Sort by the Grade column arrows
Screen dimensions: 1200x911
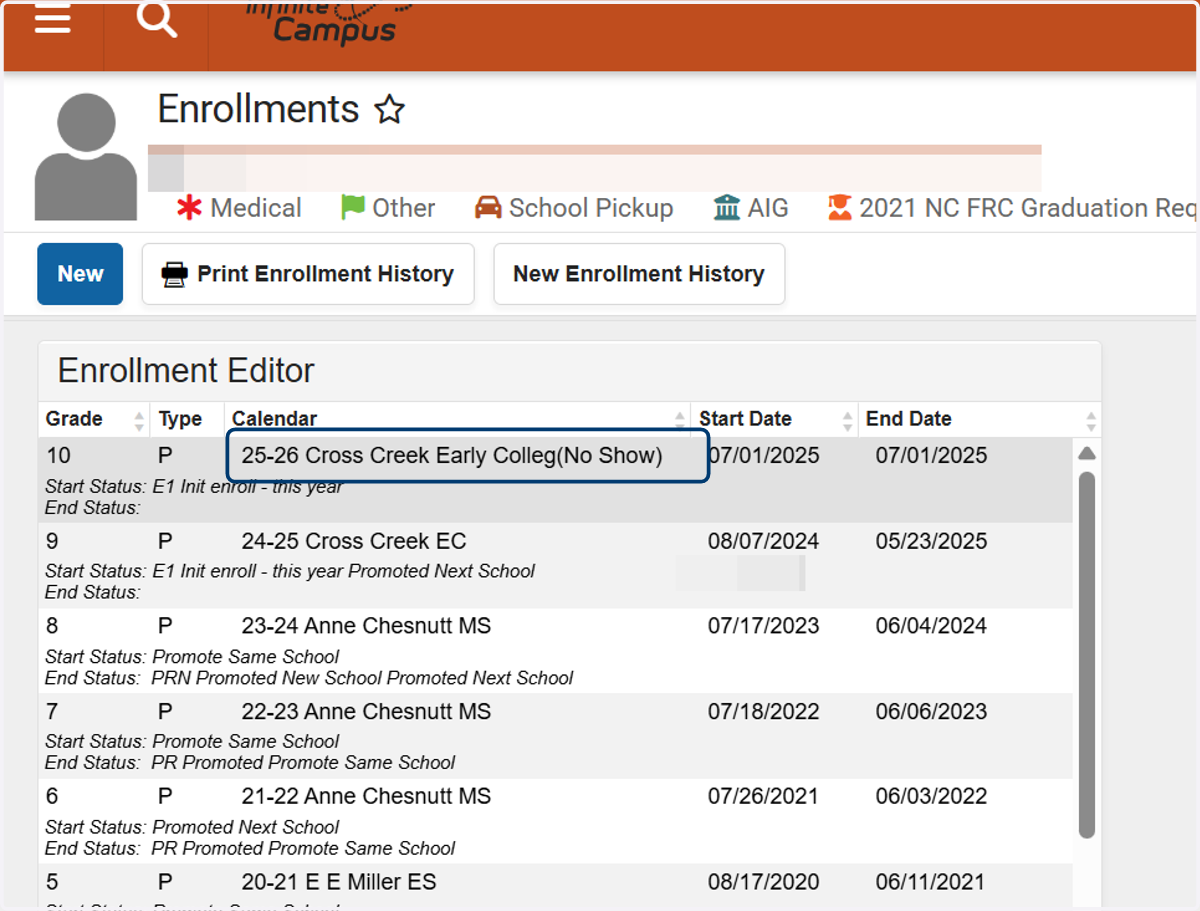(139, 420)
